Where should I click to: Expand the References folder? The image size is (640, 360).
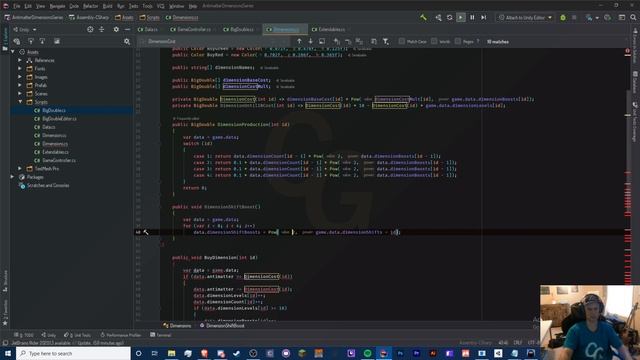click(20, 60)
